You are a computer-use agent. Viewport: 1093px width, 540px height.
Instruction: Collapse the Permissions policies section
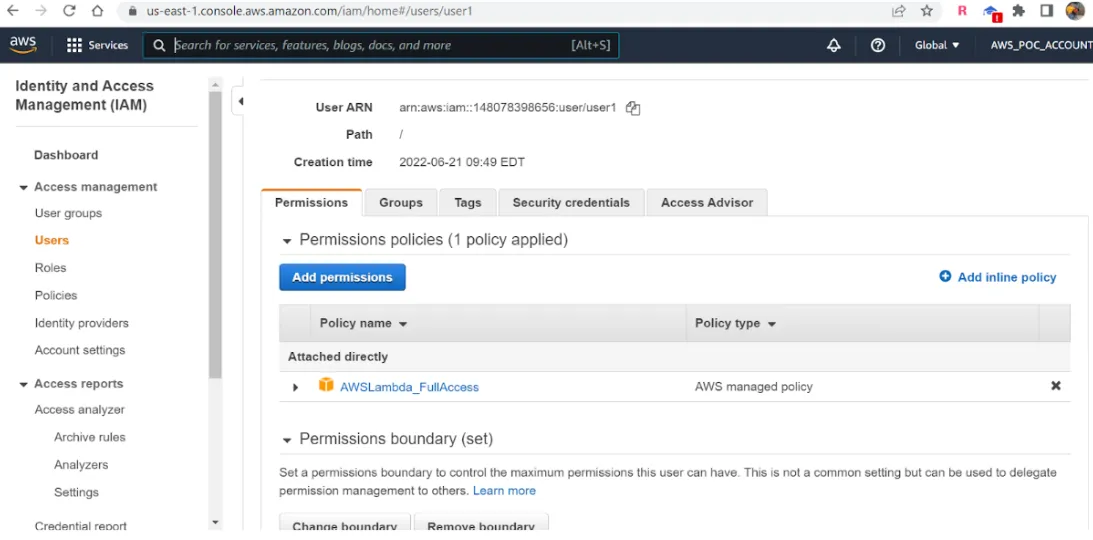pos(286,241)
